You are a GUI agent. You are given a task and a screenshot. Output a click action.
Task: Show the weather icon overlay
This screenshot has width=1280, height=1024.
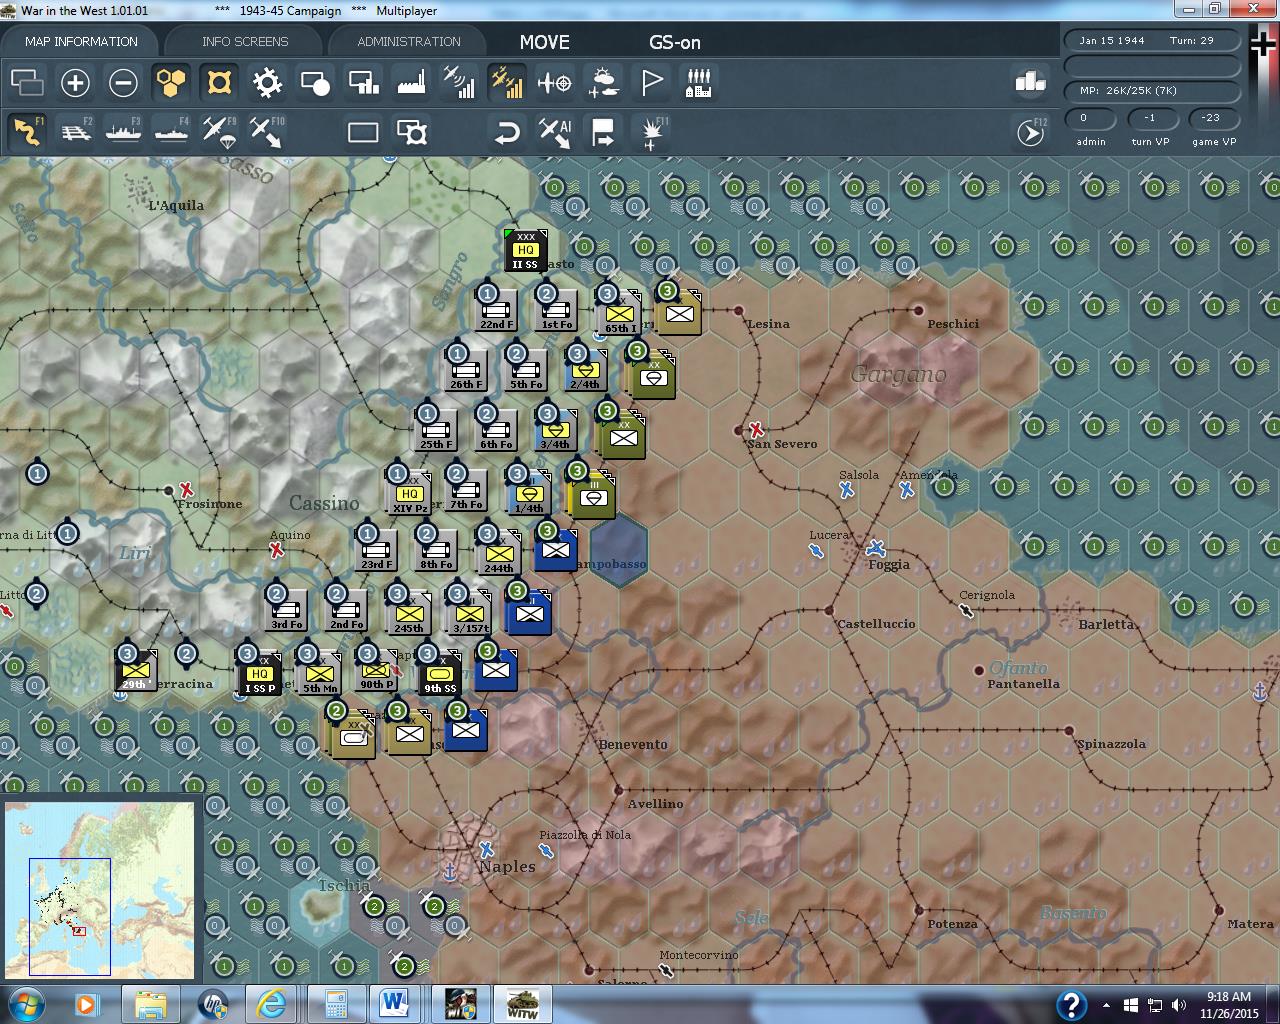[603, 82]
